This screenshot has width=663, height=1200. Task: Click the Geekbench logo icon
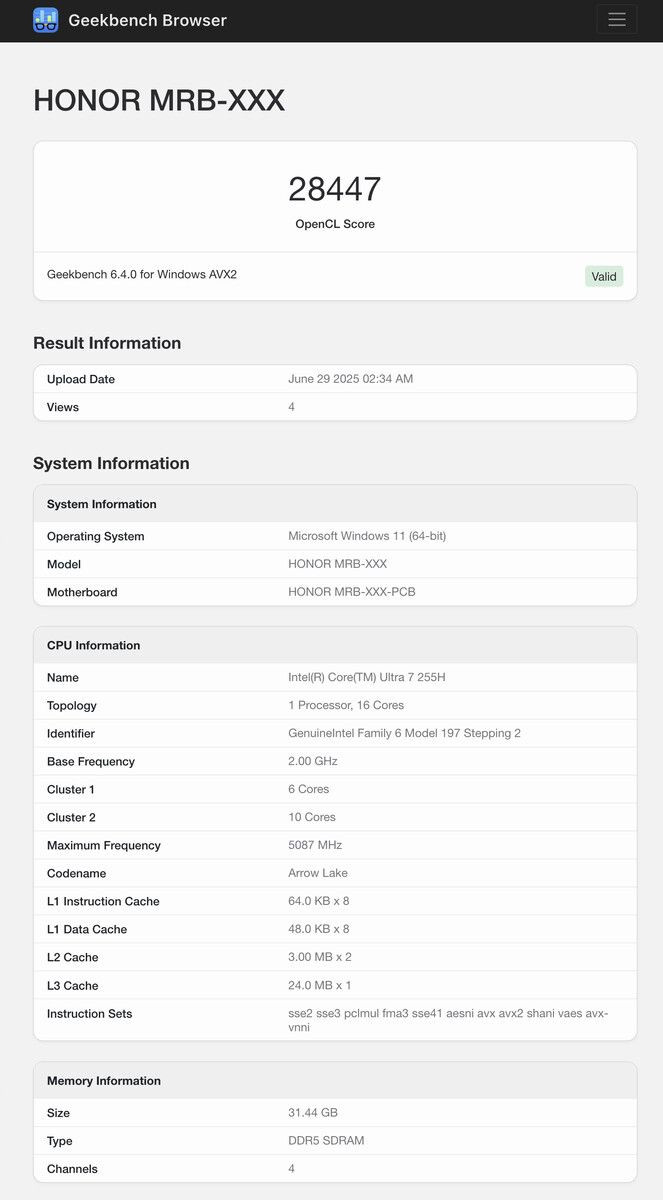tap(46, 20)
